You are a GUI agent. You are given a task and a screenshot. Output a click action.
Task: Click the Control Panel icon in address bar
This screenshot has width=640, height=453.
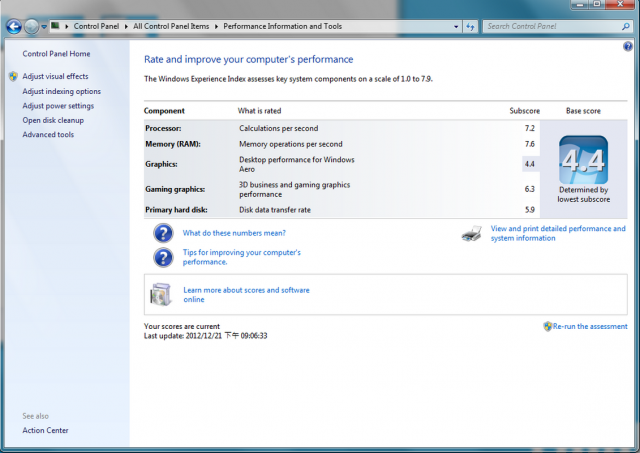(55, 26)
